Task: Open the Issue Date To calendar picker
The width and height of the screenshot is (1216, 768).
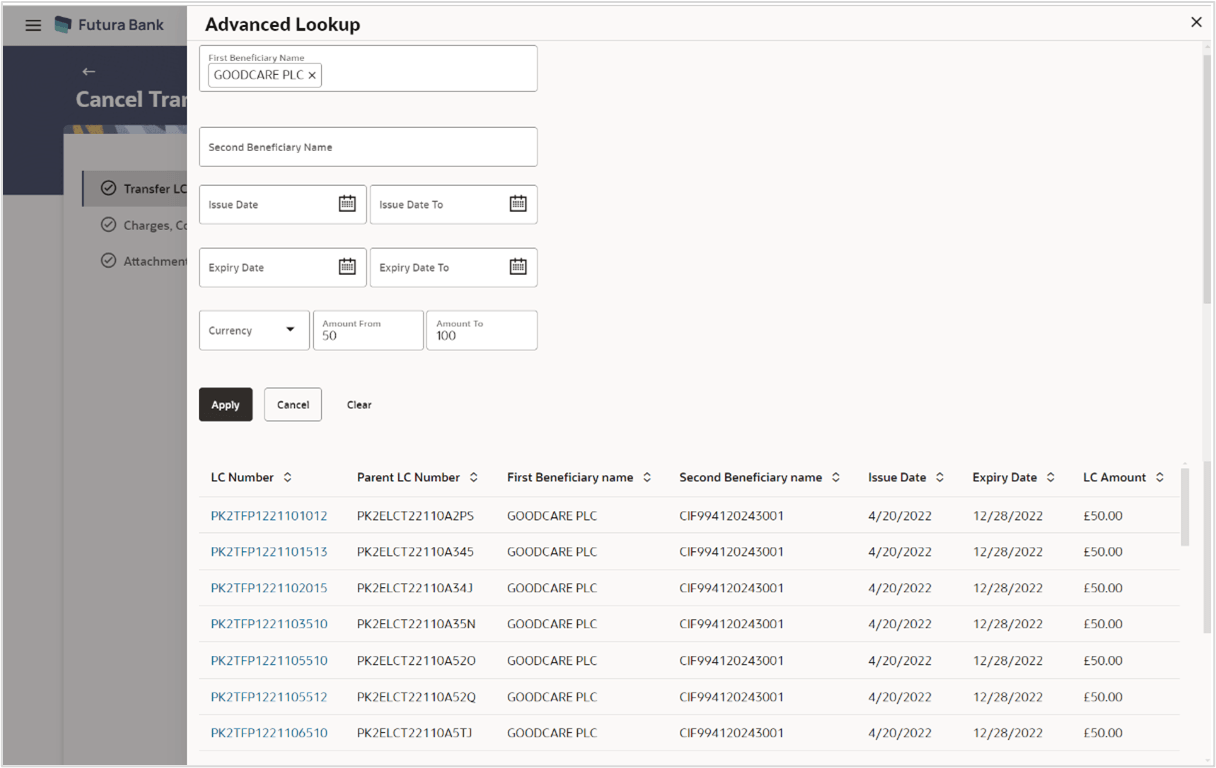Action: click(518, 203)
